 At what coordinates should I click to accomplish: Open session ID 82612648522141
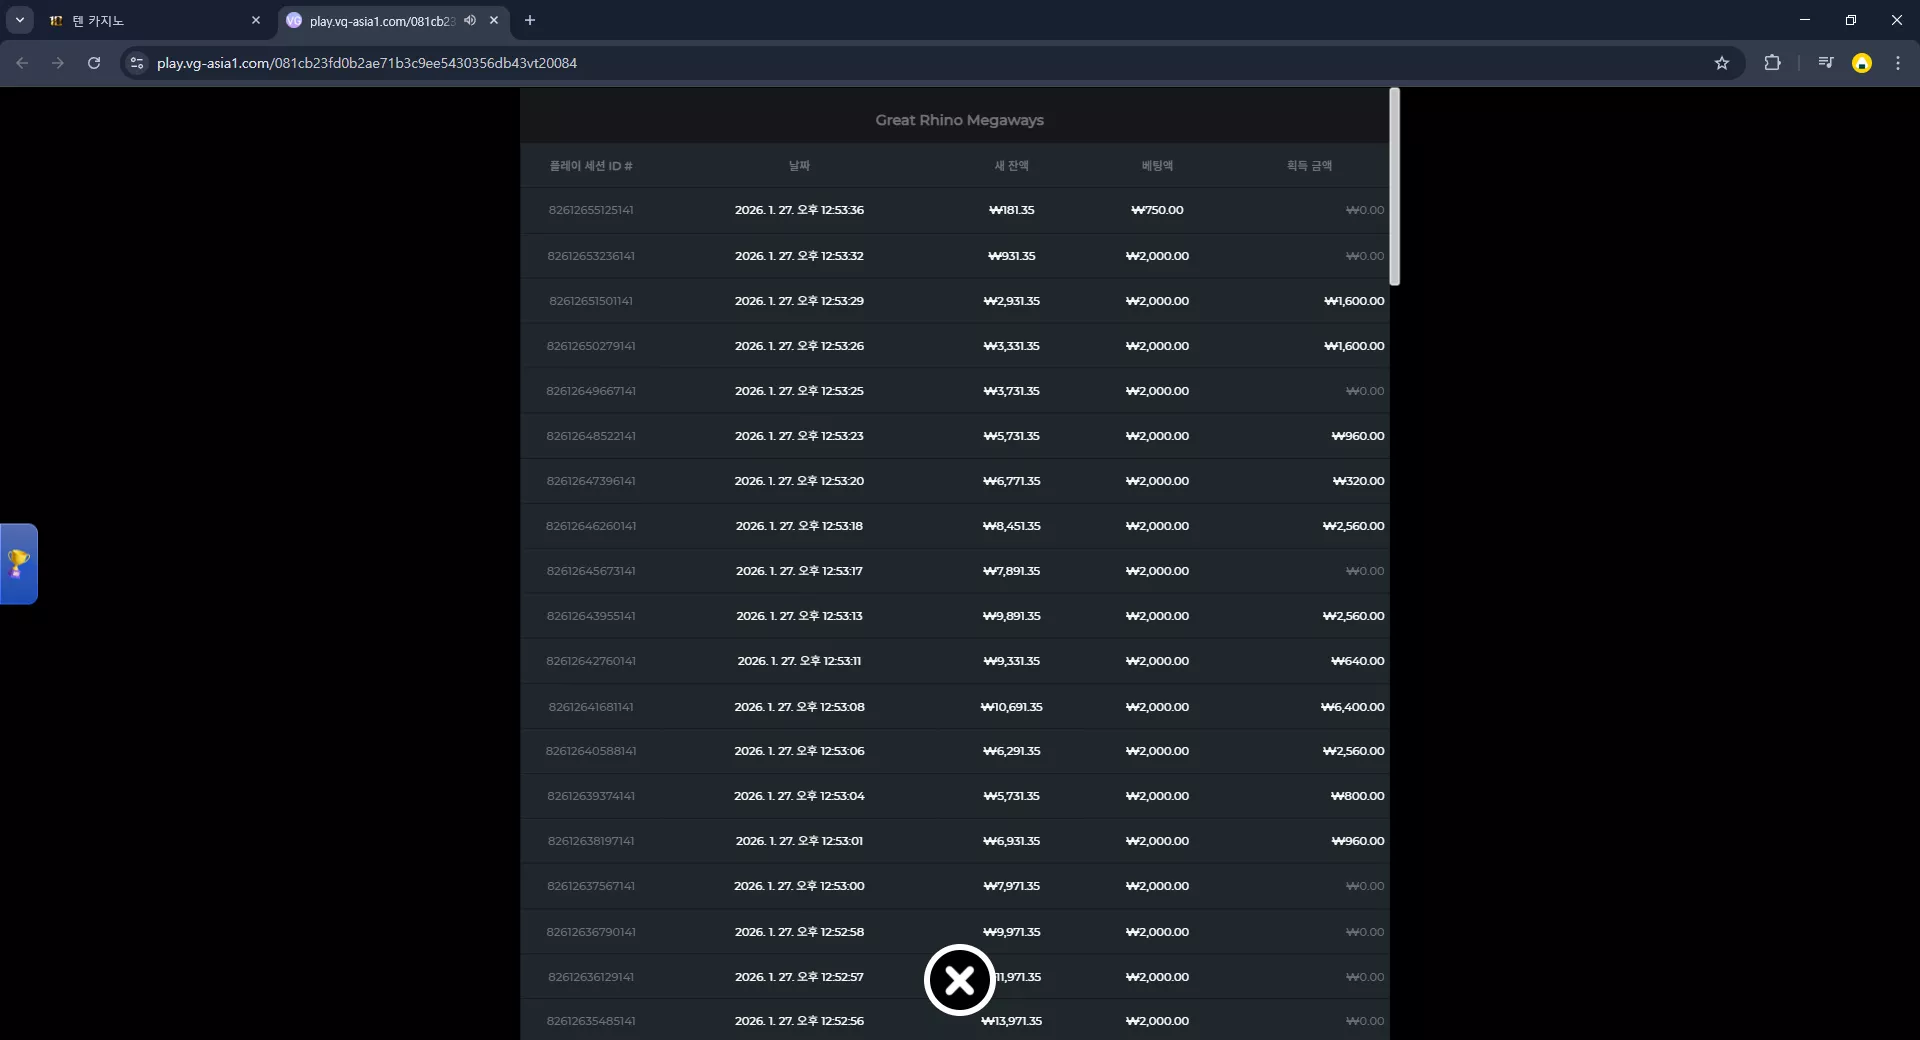tap(591, 436)
